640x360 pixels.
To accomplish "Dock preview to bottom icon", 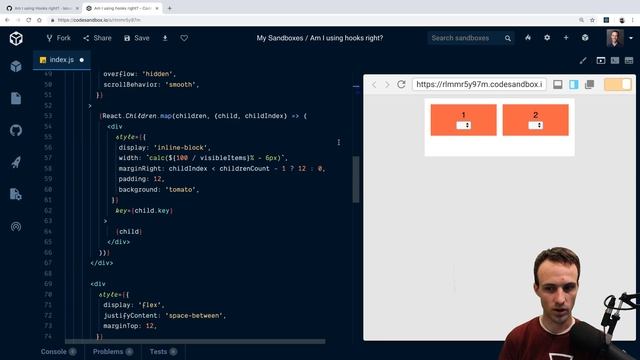I will coord(558,84).
